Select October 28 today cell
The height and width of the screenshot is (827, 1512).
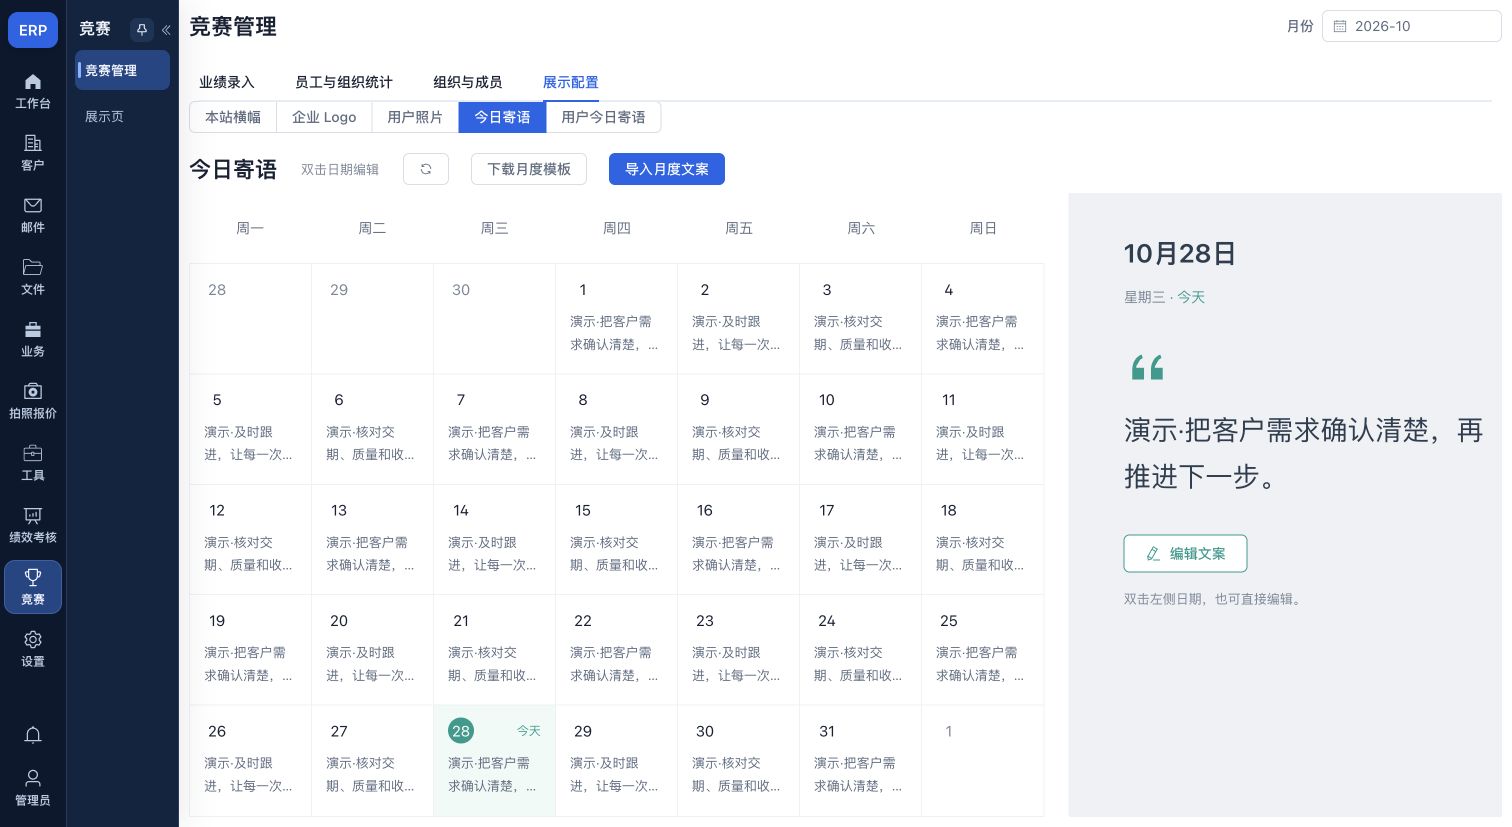(x=494, y=760)
